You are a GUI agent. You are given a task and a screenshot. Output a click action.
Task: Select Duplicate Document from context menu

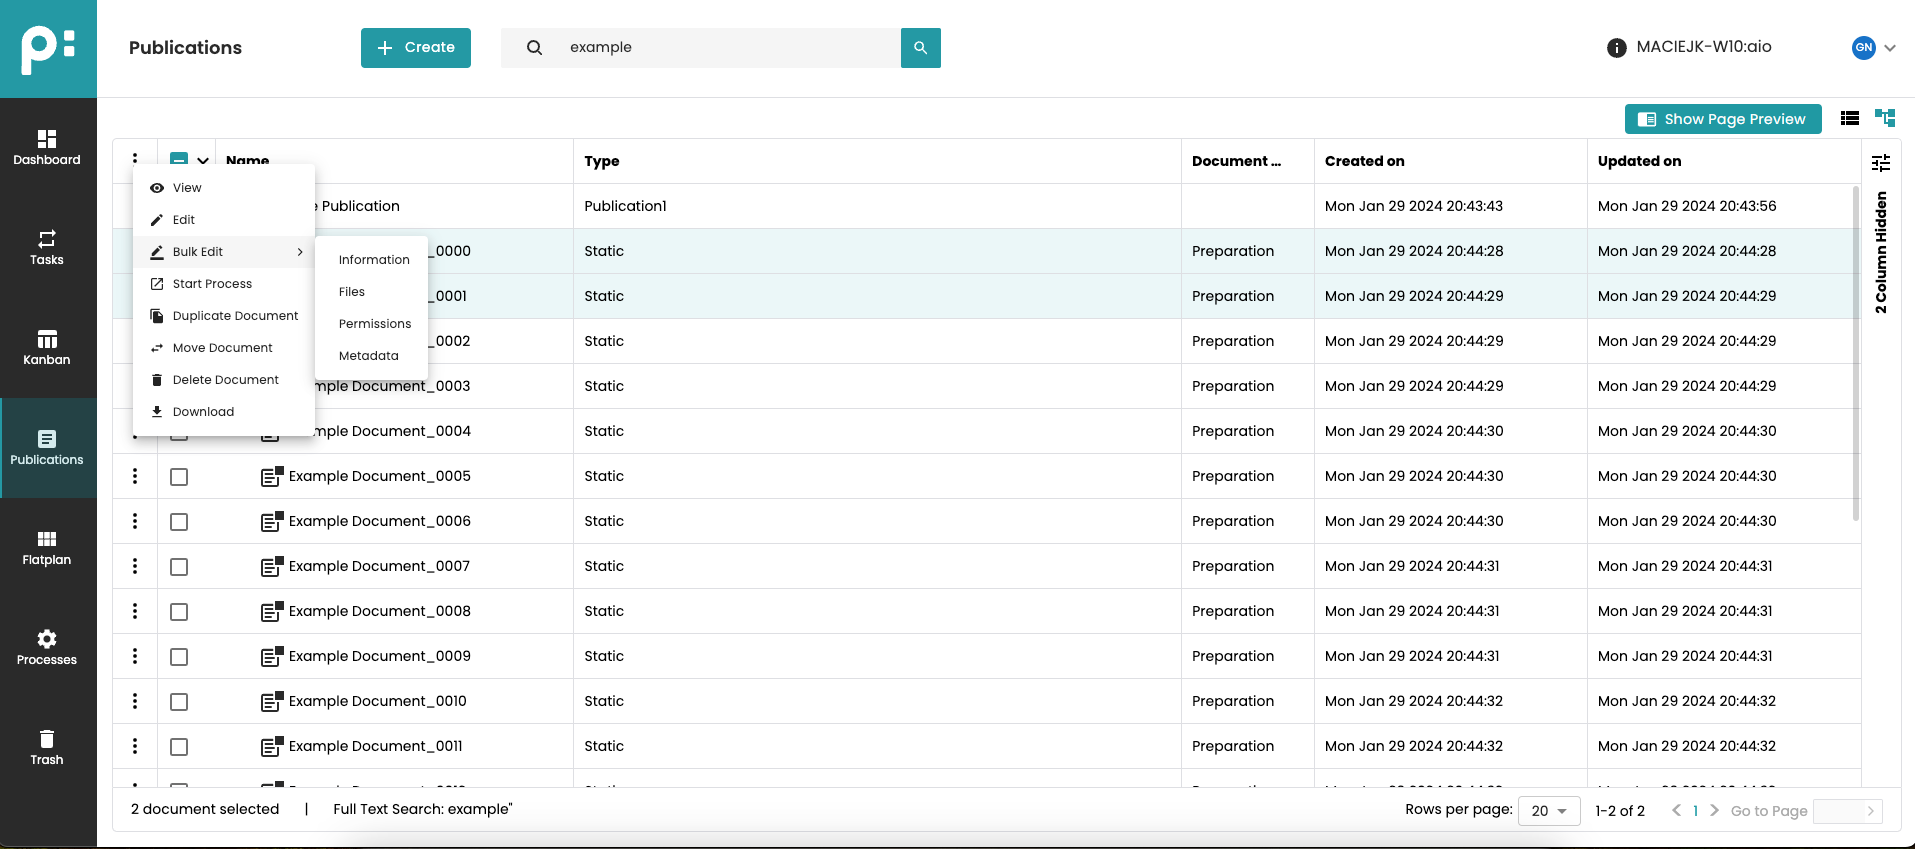click(x=235, y=316)
